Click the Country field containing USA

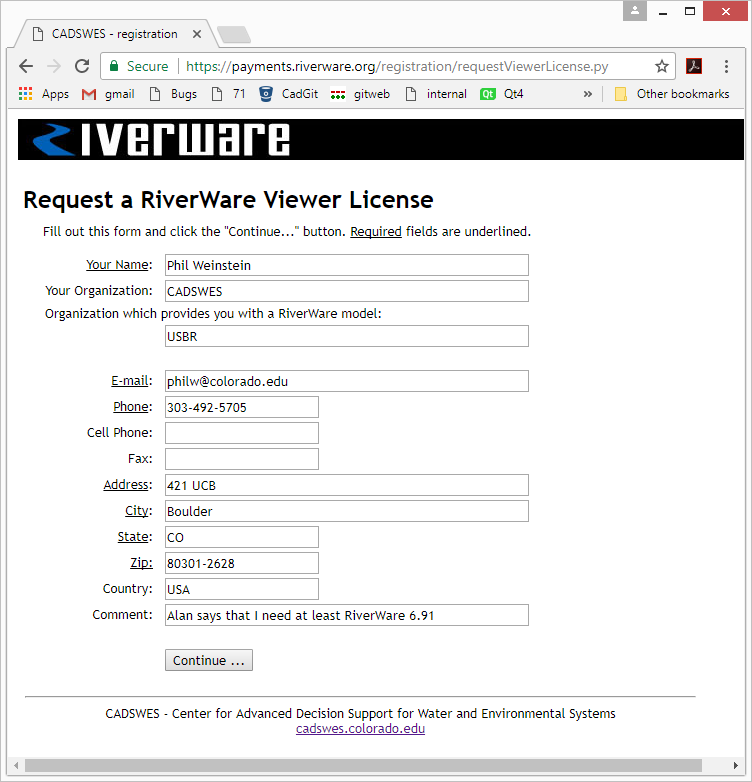pos(242,589)
